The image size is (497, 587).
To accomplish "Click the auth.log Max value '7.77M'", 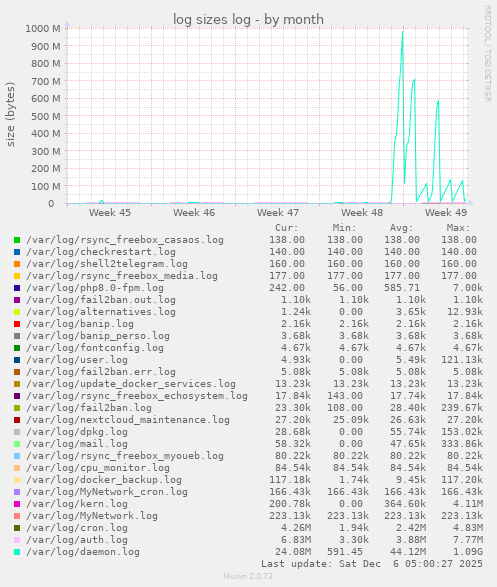I will coord(468,540).
